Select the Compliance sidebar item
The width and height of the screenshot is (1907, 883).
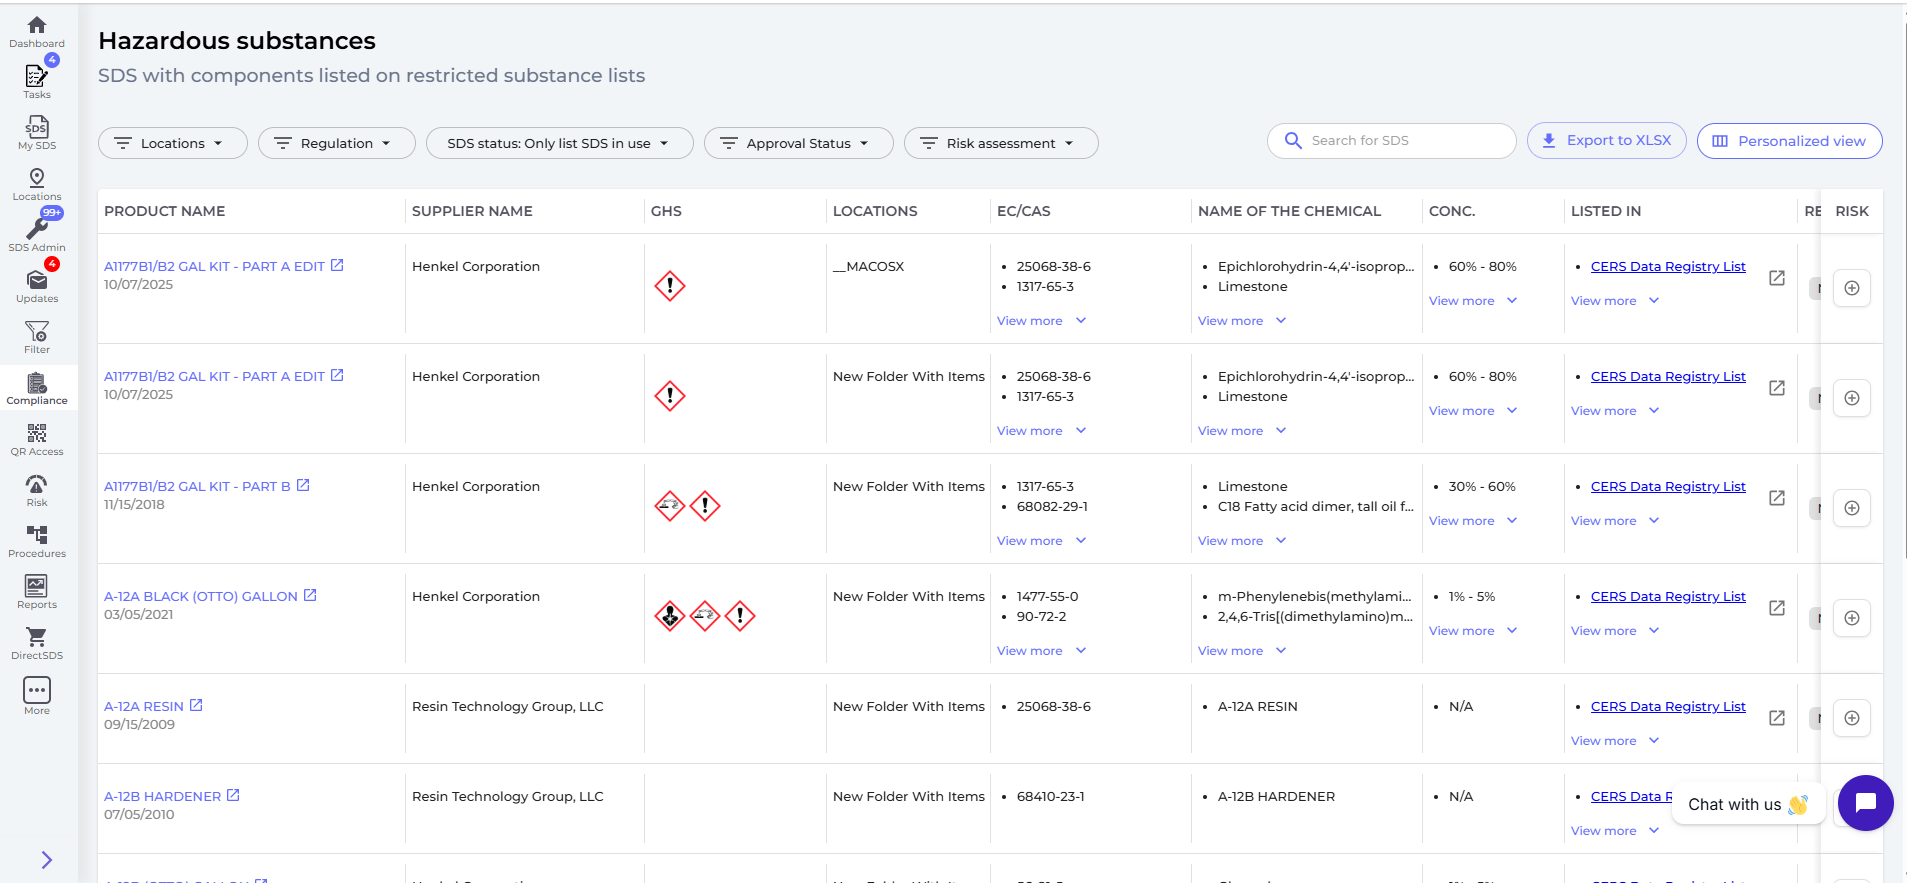click(x=37, y=388)
